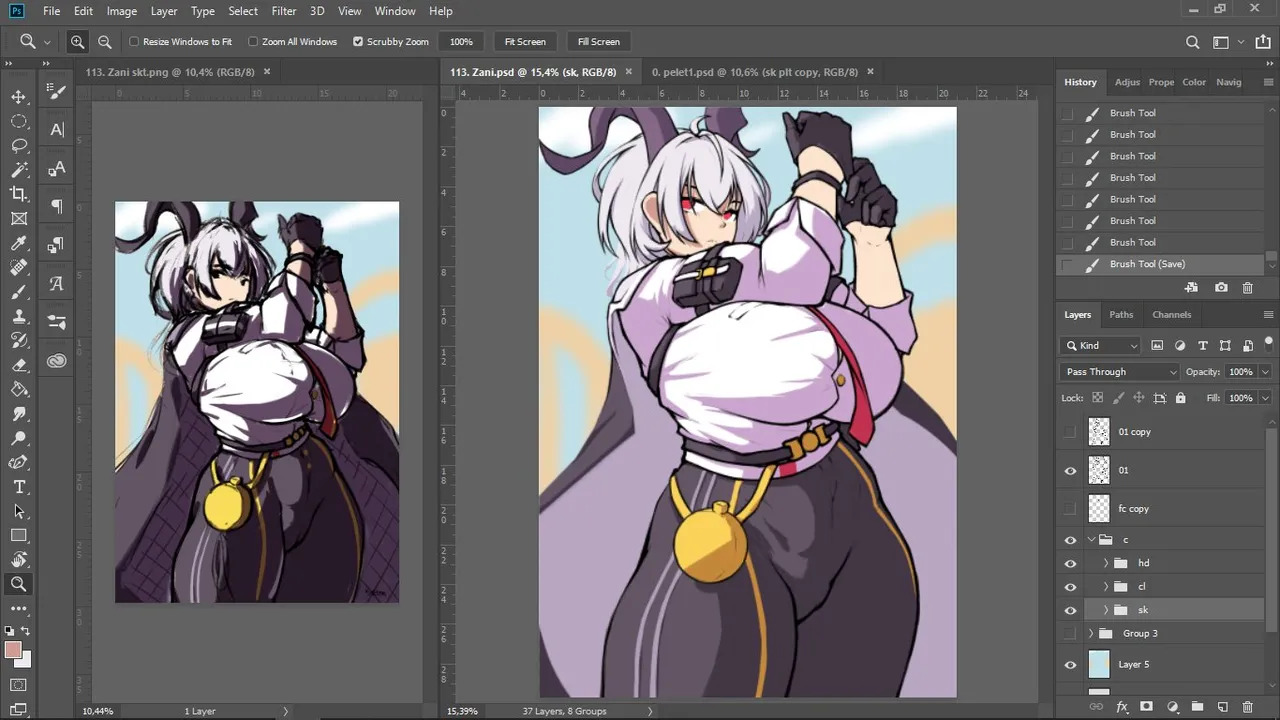
Task: Select the History Brush tool
Action: [x=18, y=341]
